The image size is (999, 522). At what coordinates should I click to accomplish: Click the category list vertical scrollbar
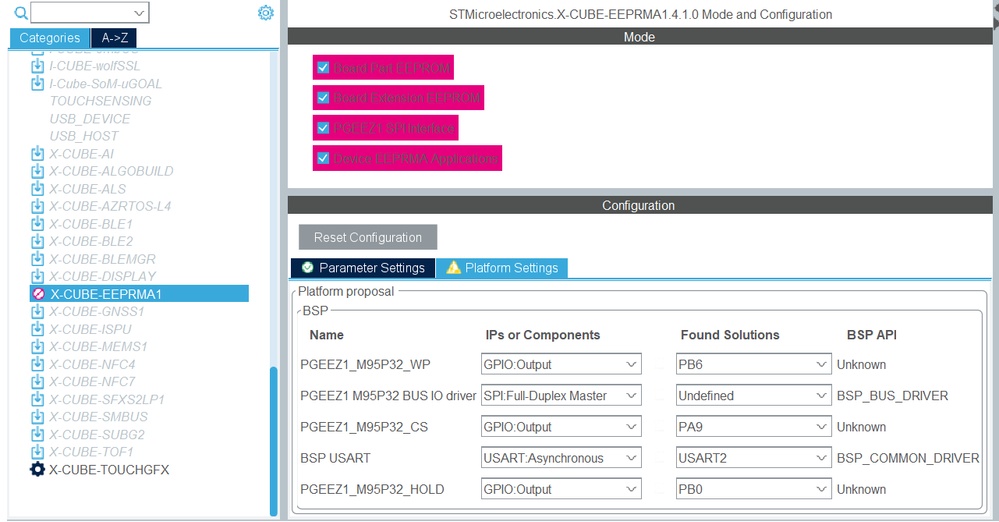pos(273,440)
